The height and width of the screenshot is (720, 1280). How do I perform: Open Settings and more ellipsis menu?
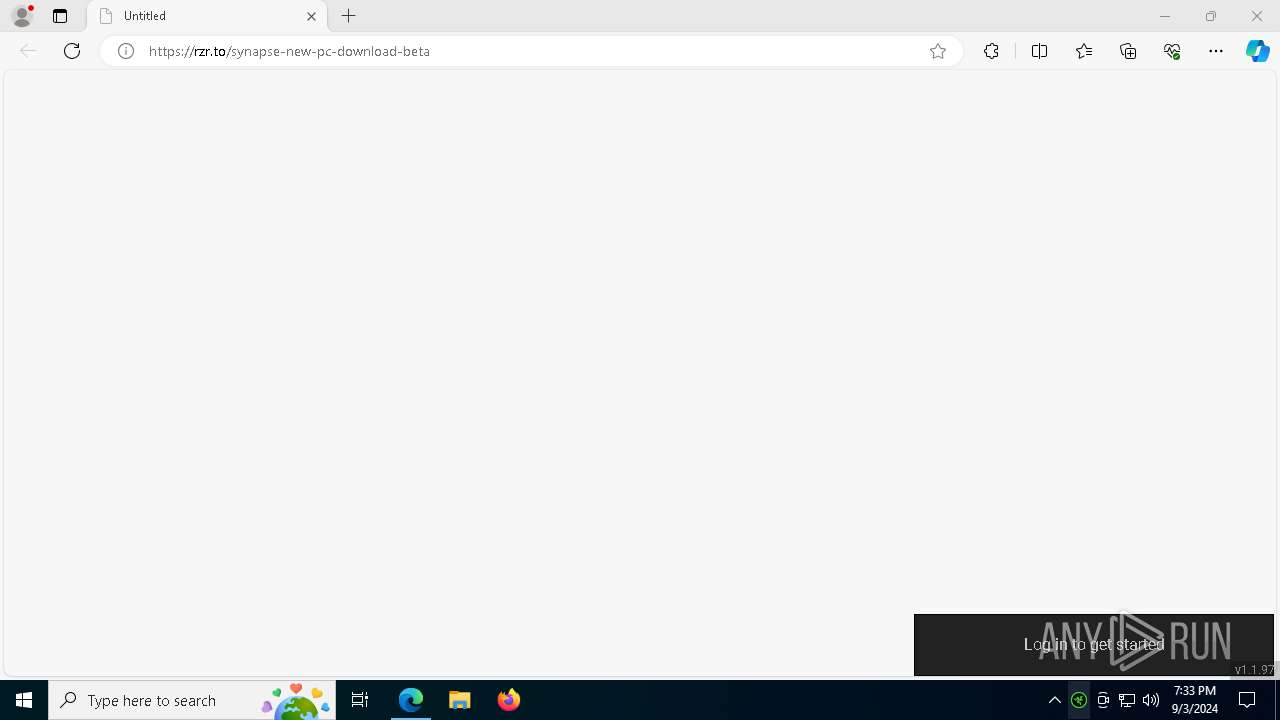(x=1216, y=51)
